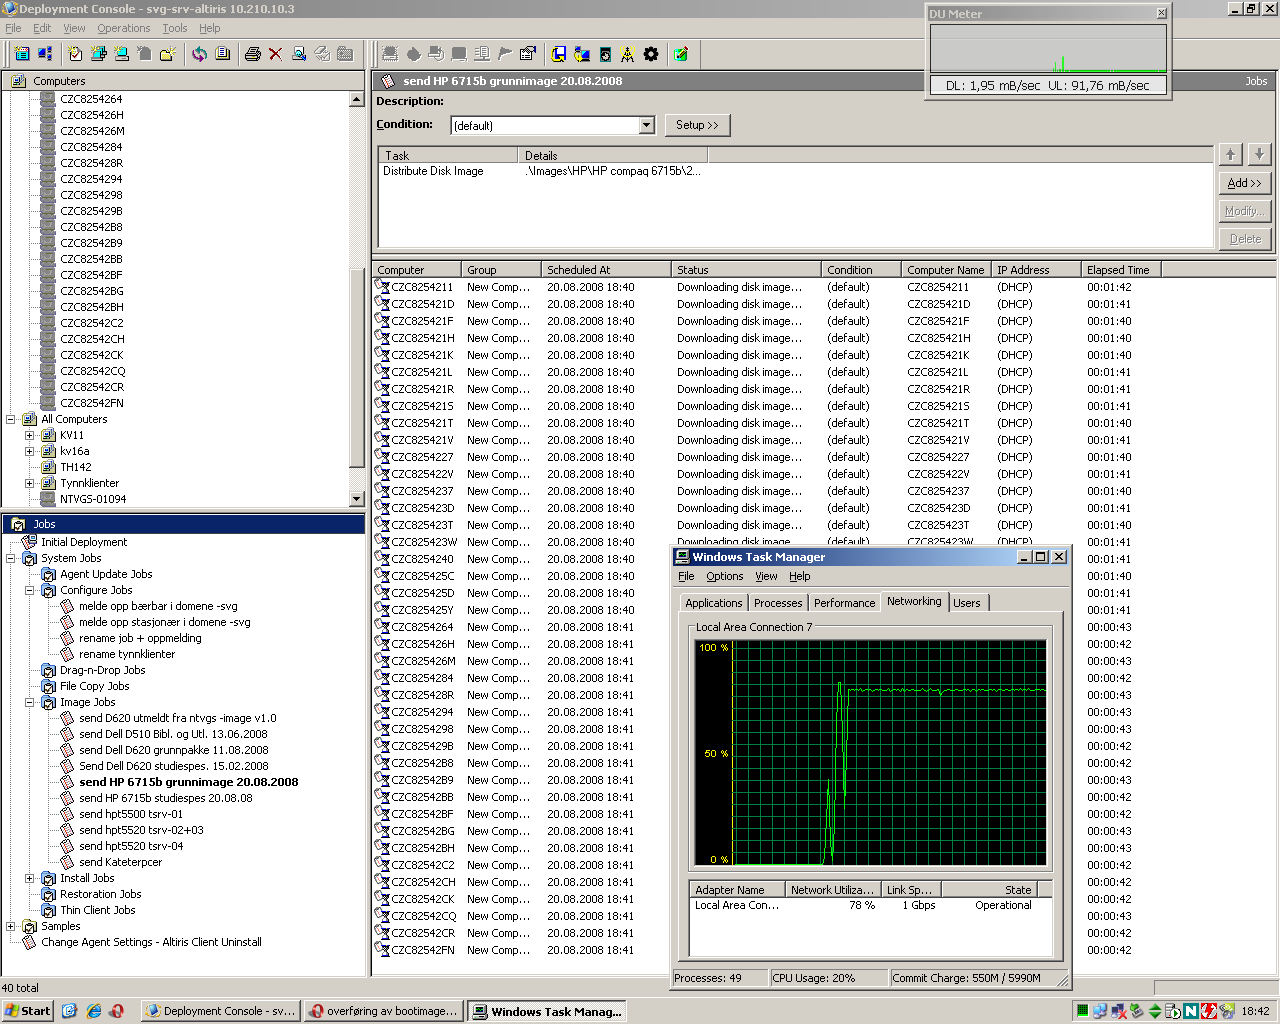This screenshot has height=1024, width=1280.
Task: Open the Edit menu in Deployment Console
Action: click(x=42, y=28)
